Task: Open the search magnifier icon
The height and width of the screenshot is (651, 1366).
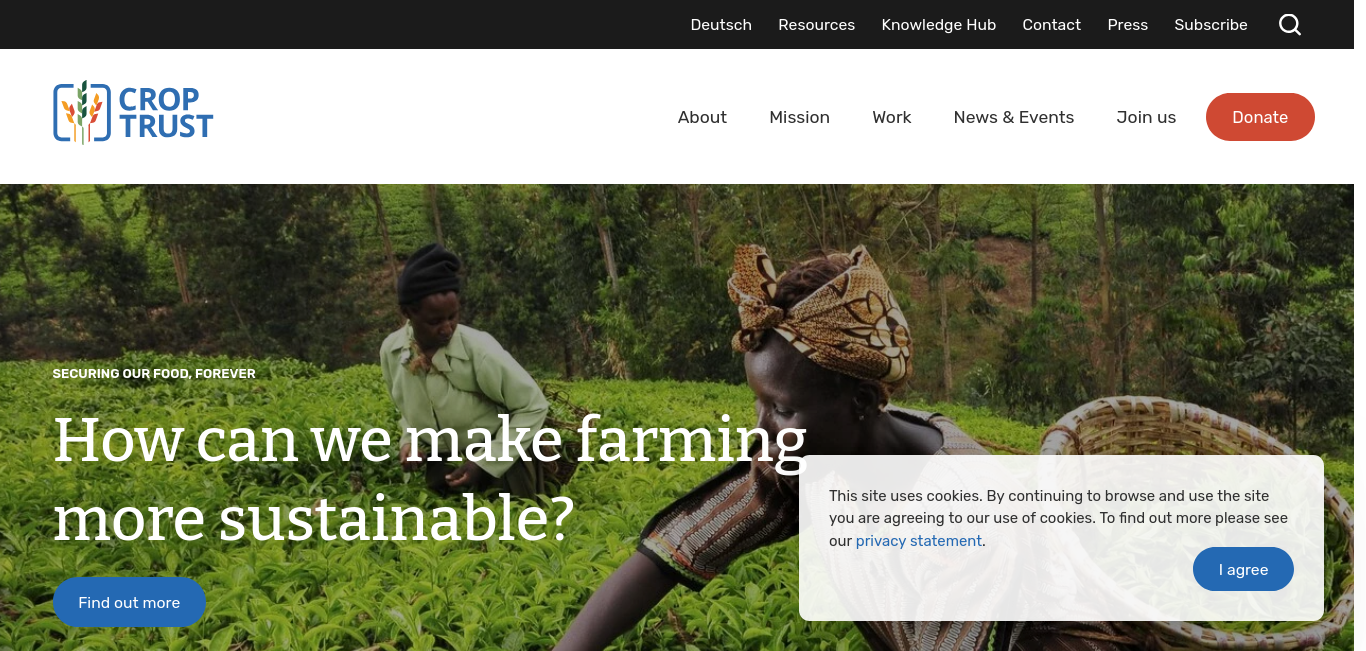Action: [1290, 25]
